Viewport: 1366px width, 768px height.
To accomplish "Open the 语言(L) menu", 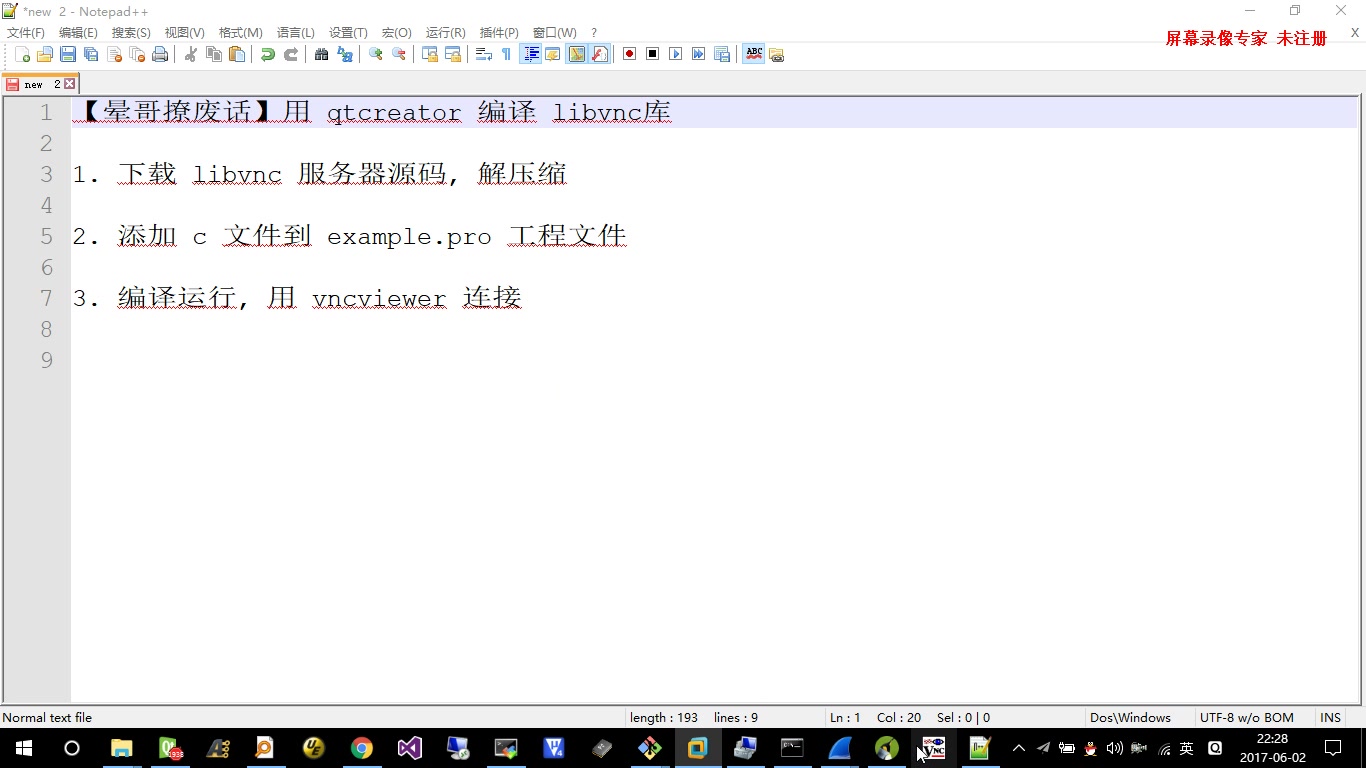I will tap(296, 33).
